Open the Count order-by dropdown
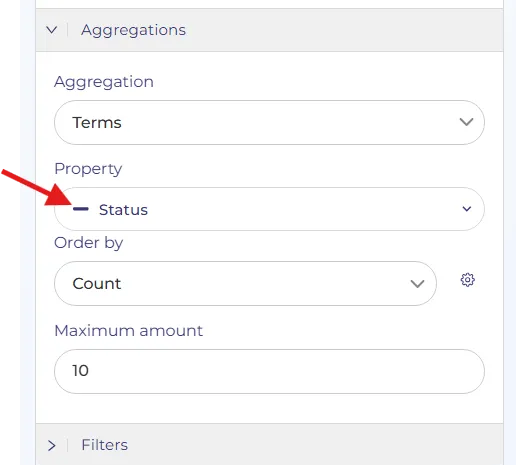Screen dimensions: 516x465 [245, 283]
